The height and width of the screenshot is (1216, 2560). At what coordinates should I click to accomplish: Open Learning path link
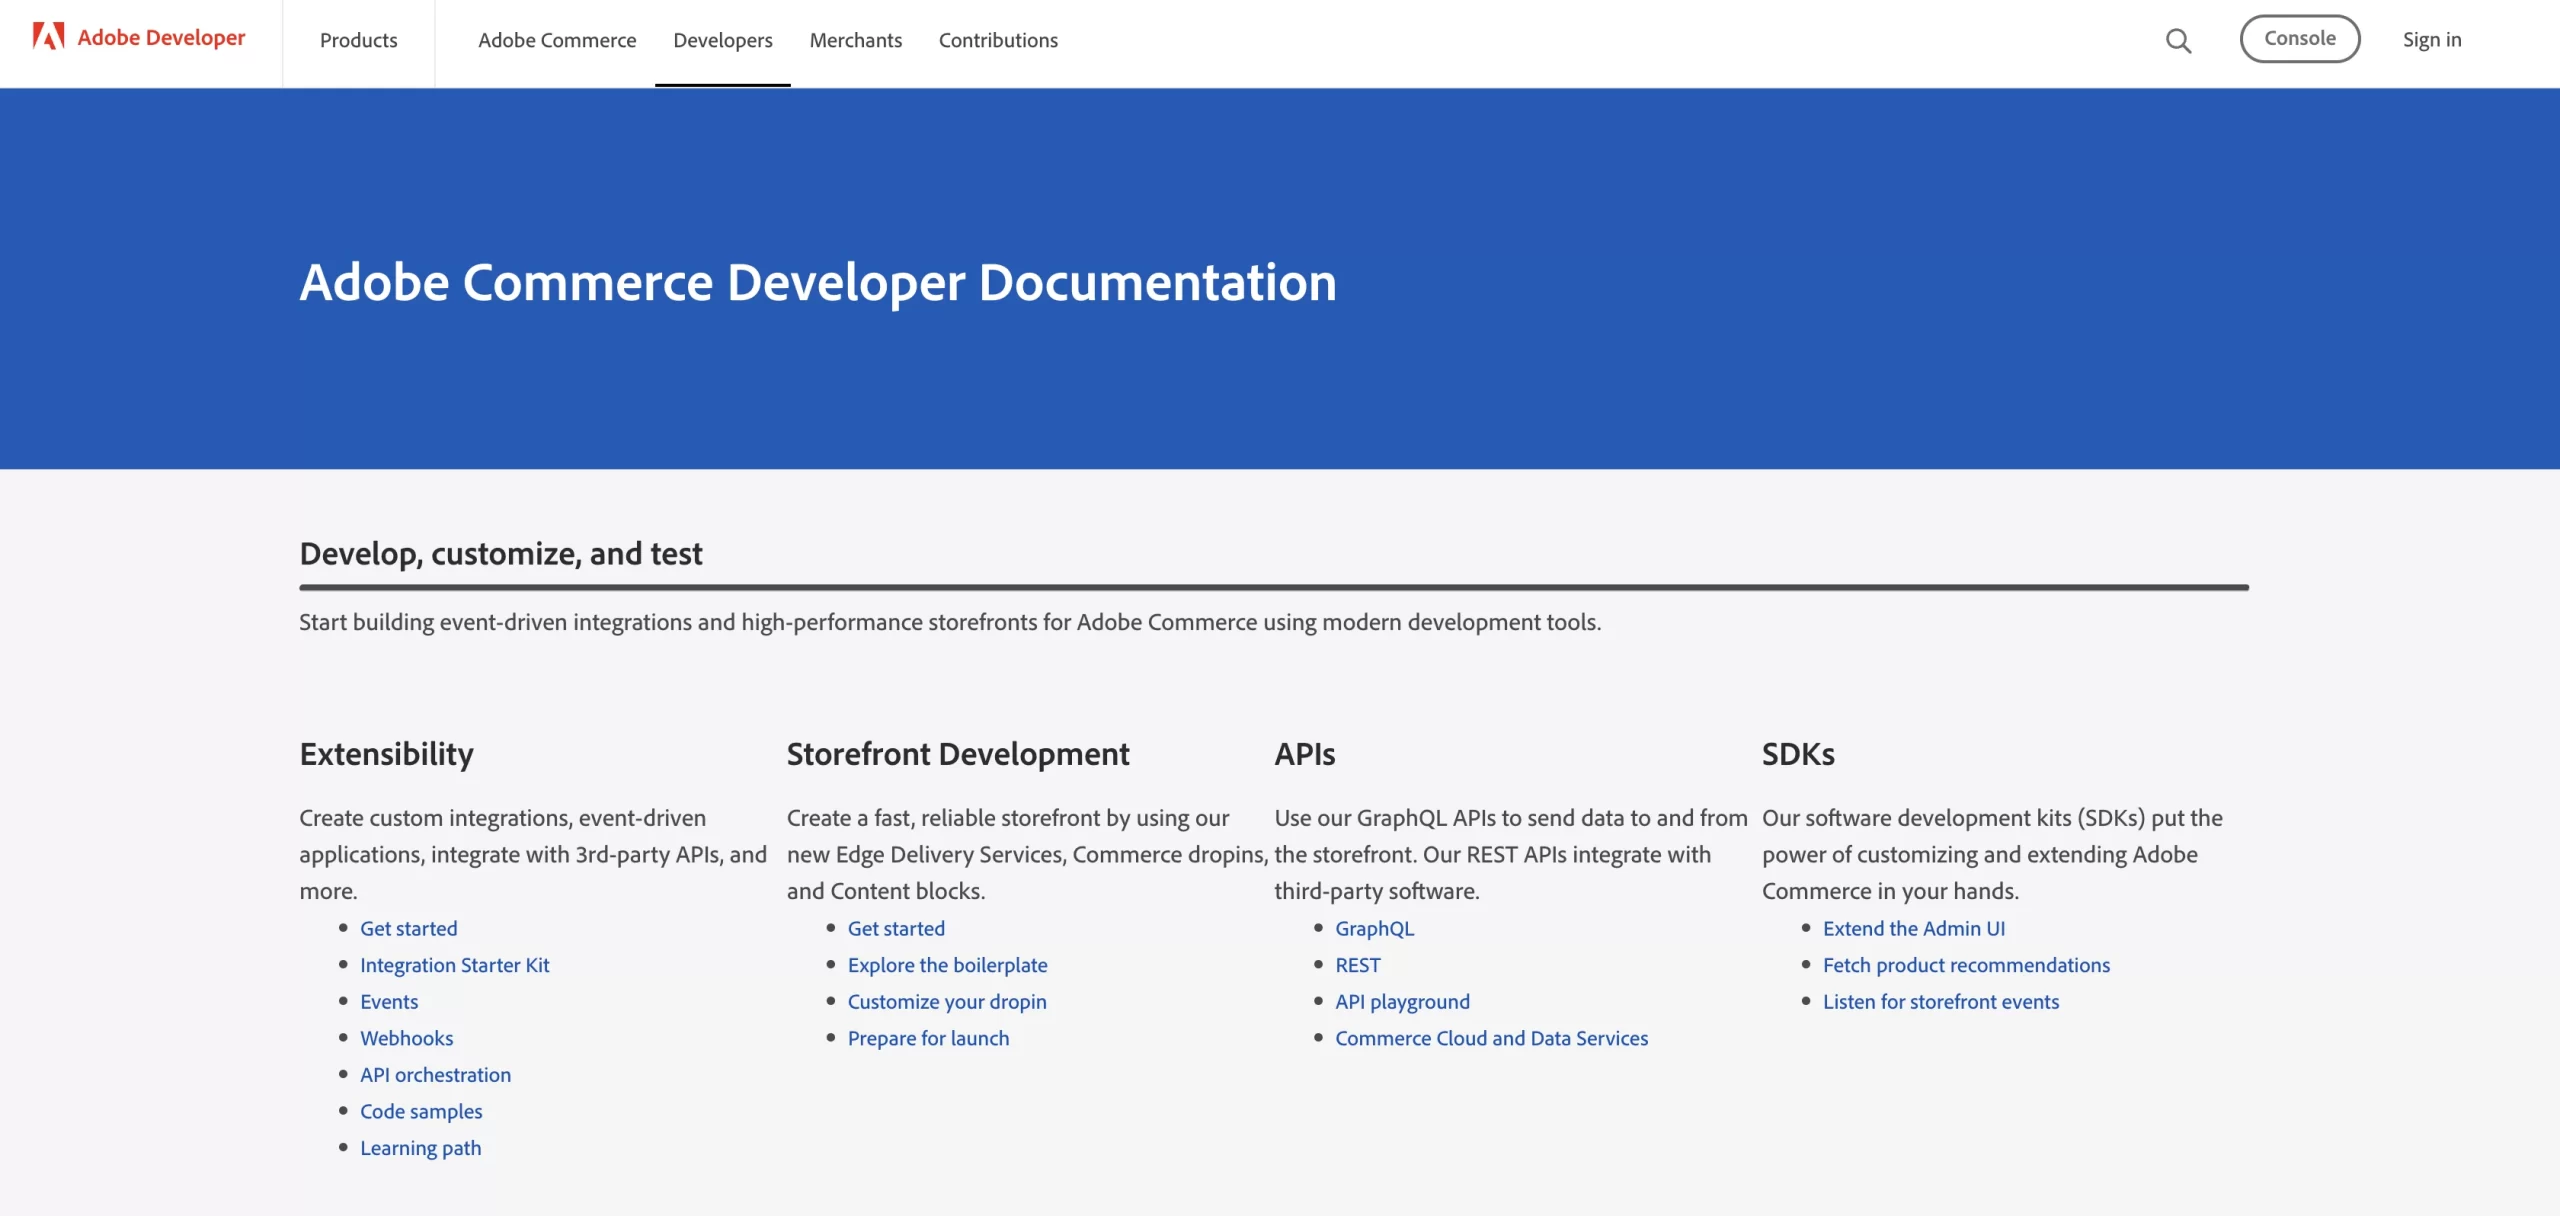click(x=420, y=1148)
